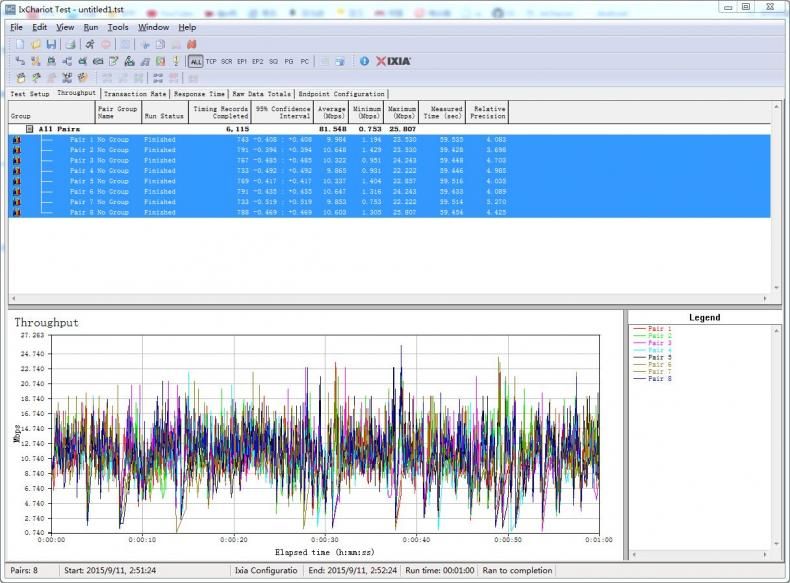The width and height of the screenshot is (790, 583).
Task: Click the 'Run time: 00:01:00' status text
Action: pos(440,570)
